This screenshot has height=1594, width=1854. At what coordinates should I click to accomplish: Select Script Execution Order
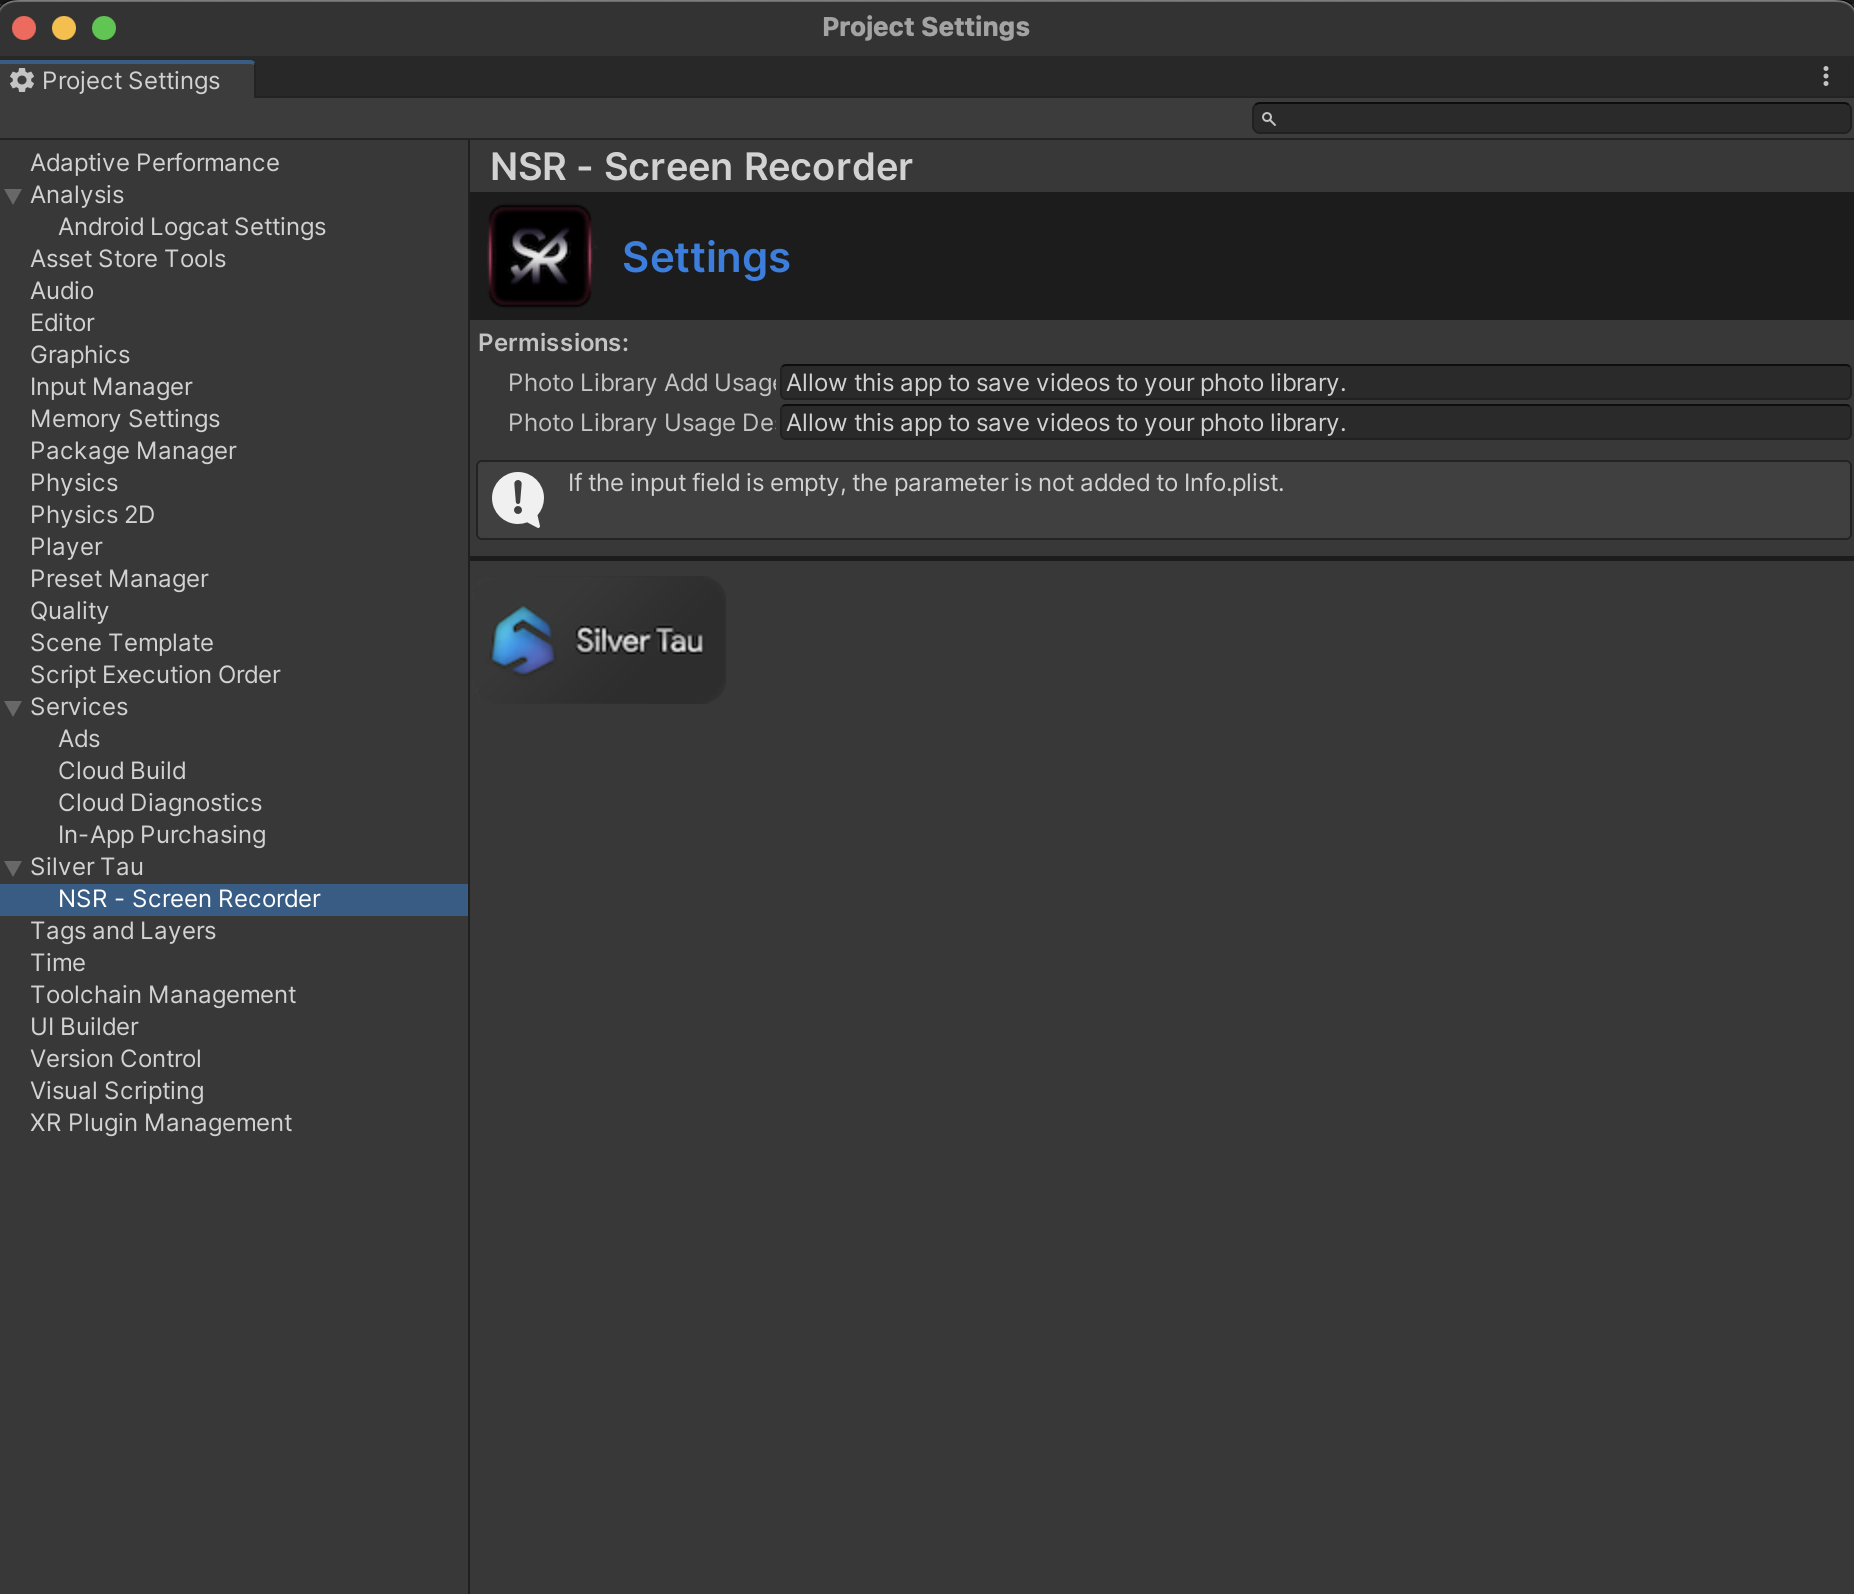click(x=155, y=675)
